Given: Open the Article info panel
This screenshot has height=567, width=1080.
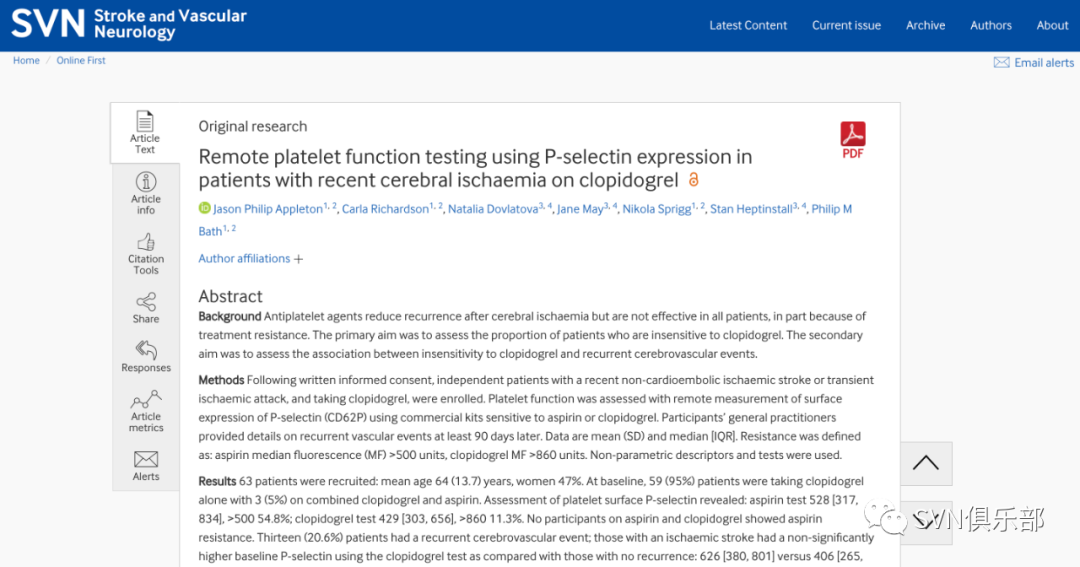Looking at the screenshot, I should click(145, 193).
